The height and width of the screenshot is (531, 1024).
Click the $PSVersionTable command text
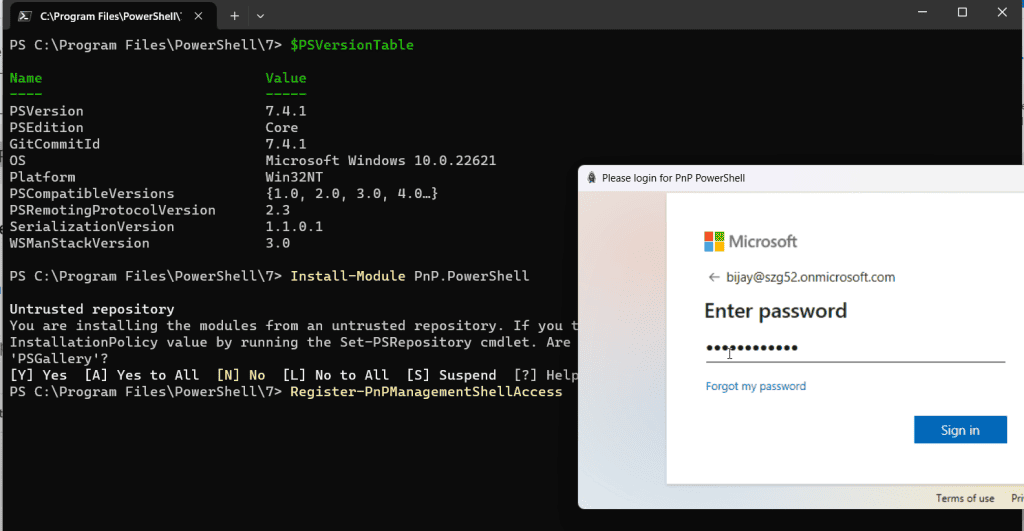[x=352, y=45]
